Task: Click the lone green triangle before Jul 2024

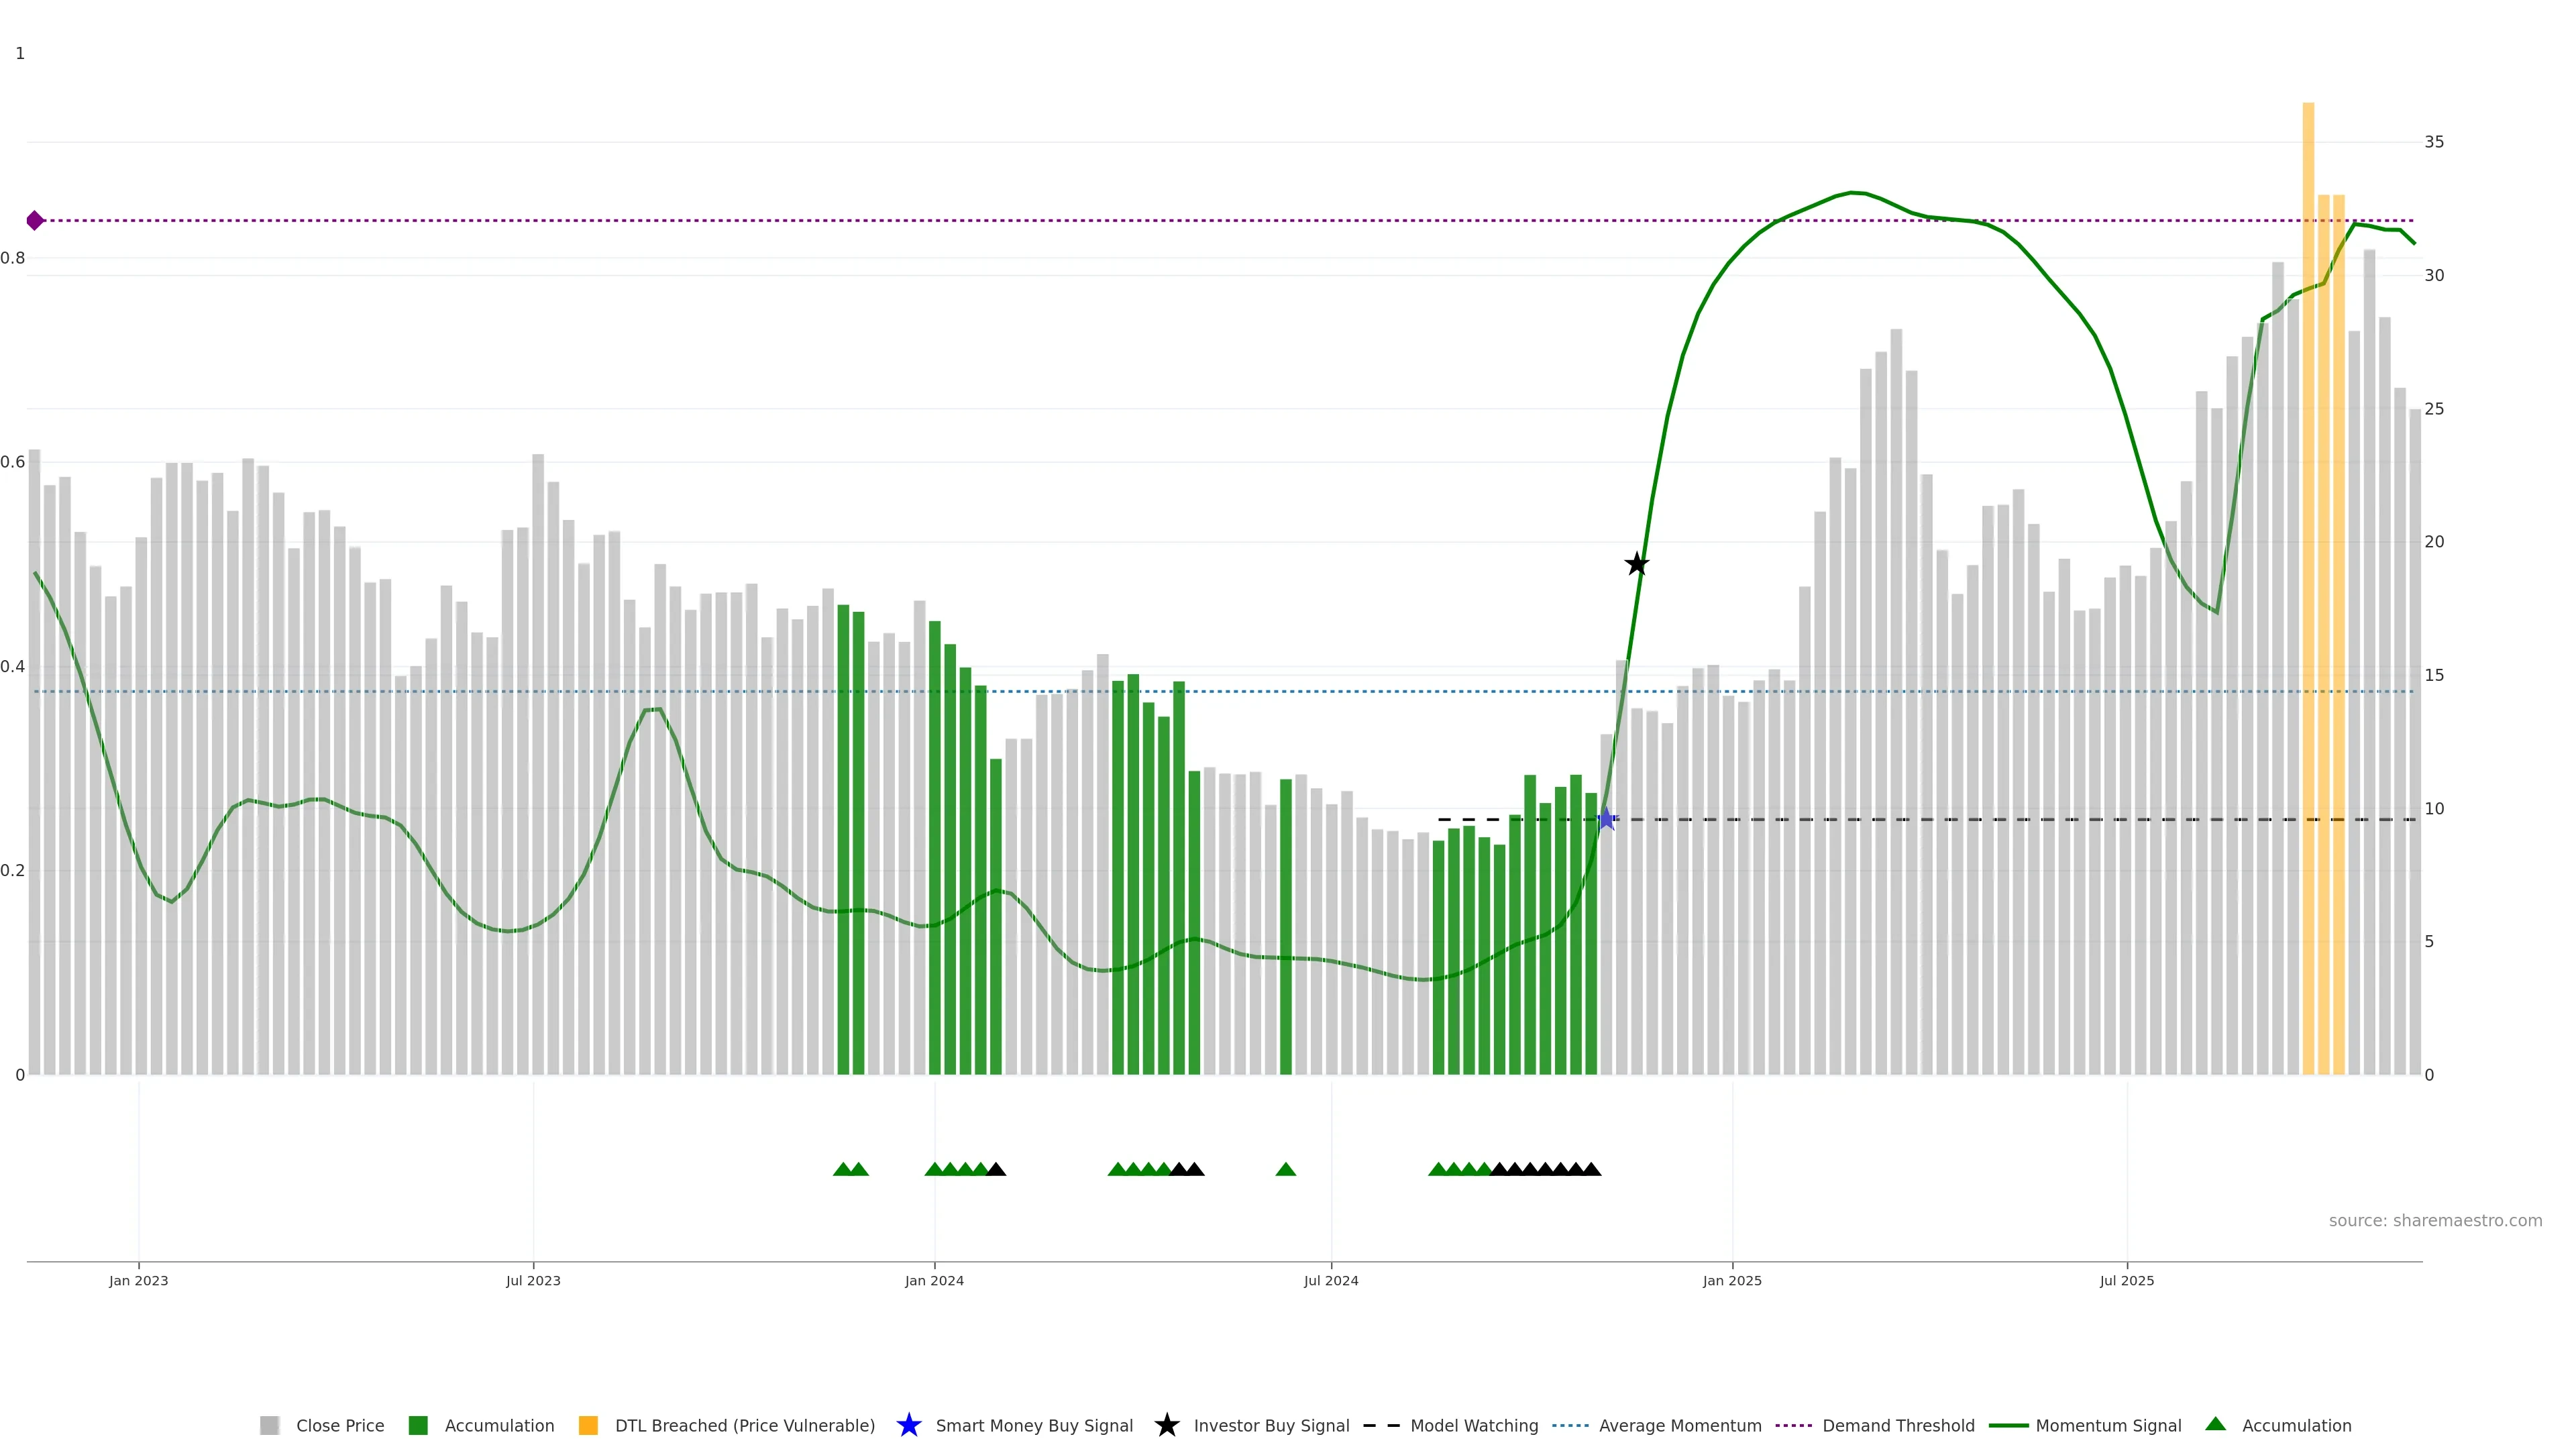Action: tap(1286, 1169)
